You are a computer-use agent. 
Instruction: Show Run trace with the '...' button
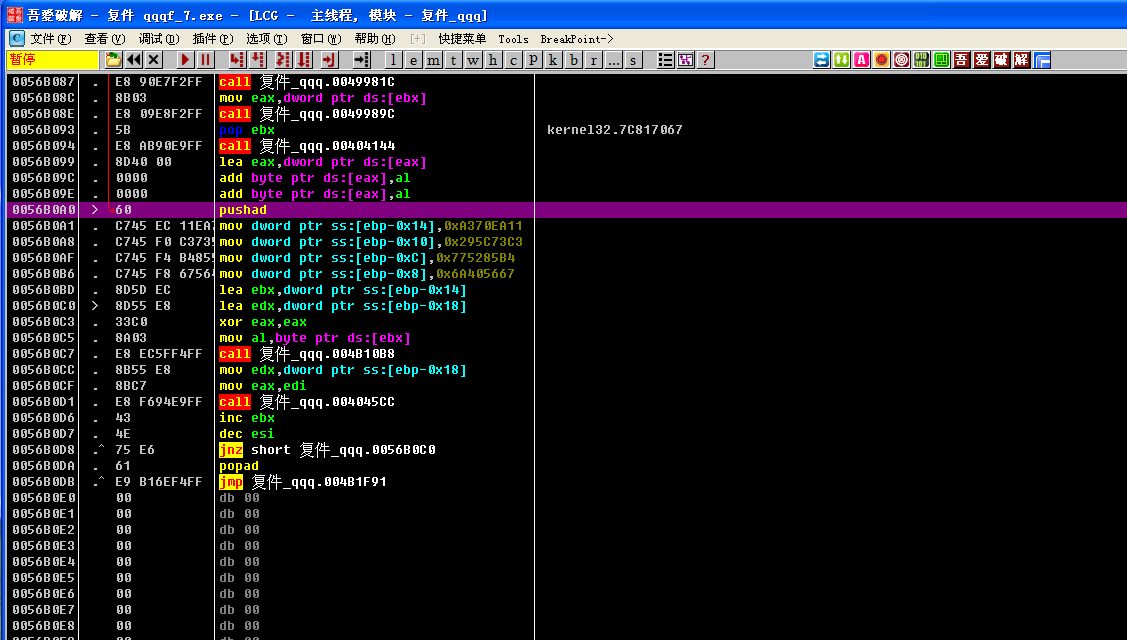tap(613, 60)
